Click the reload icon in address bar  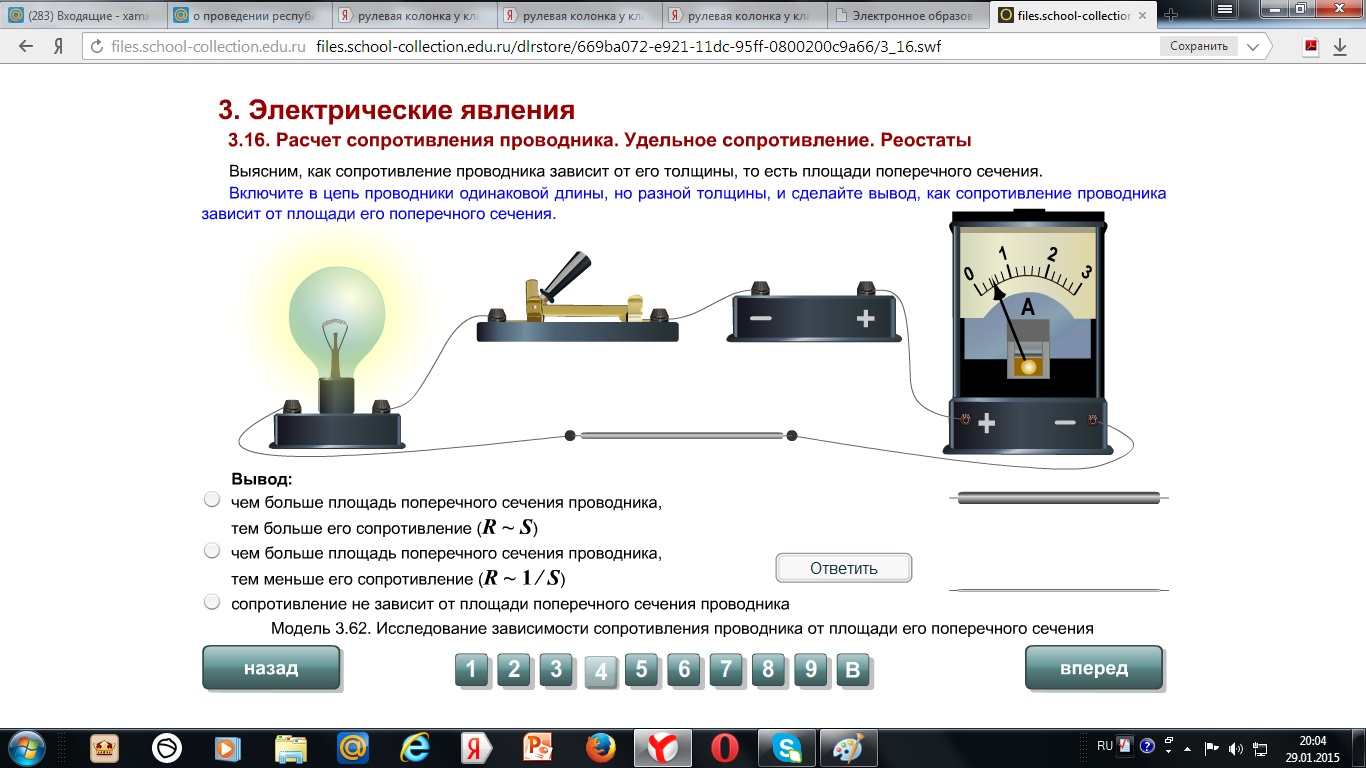click(x=97, y=46)
